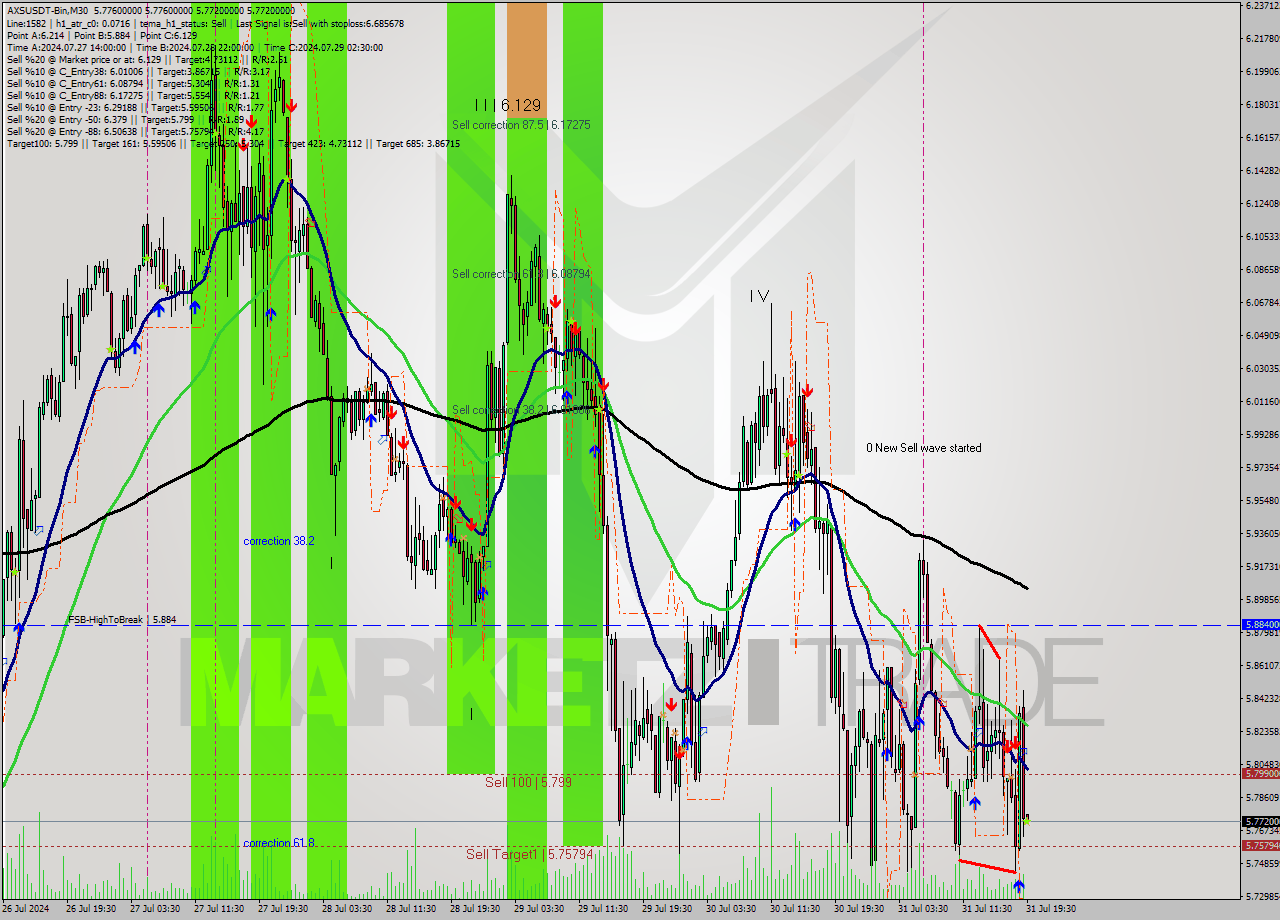Screen dimensions: 1280x920
Task: Click the black 5.77200 current price tag
Action: (x=1260, y=821)
